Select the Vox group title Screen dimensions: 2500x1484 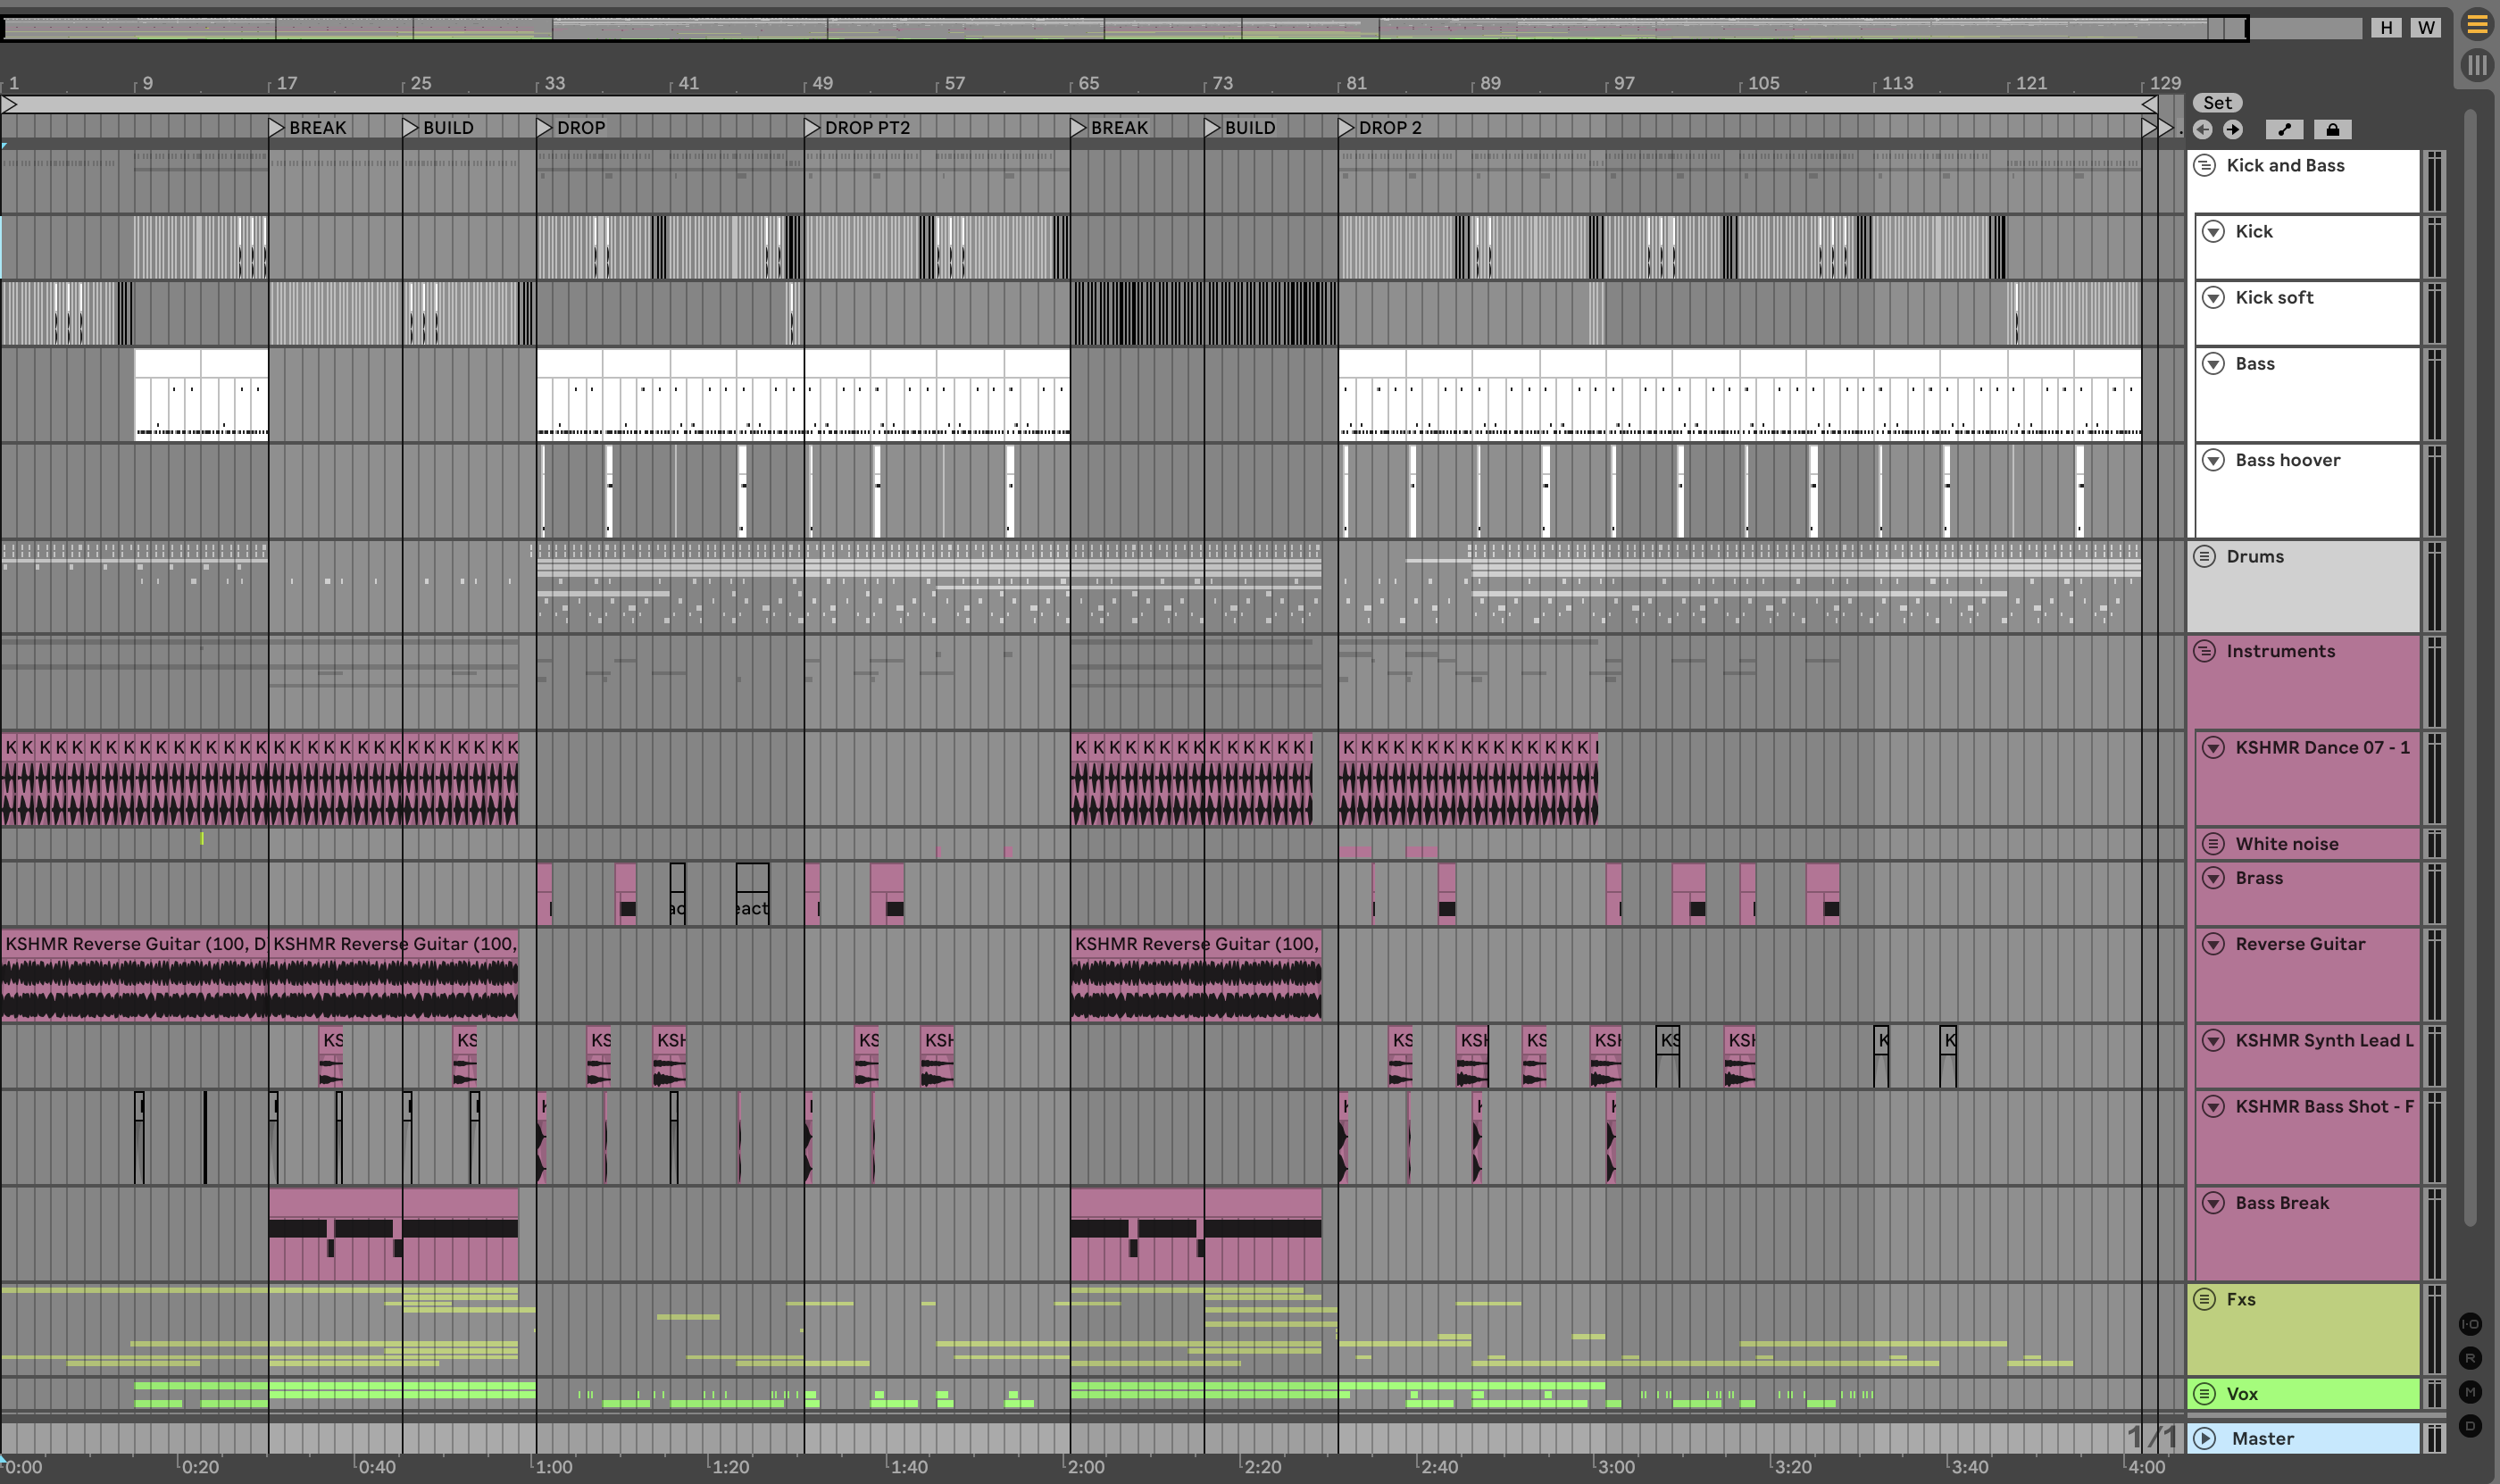[2242, 1393]
